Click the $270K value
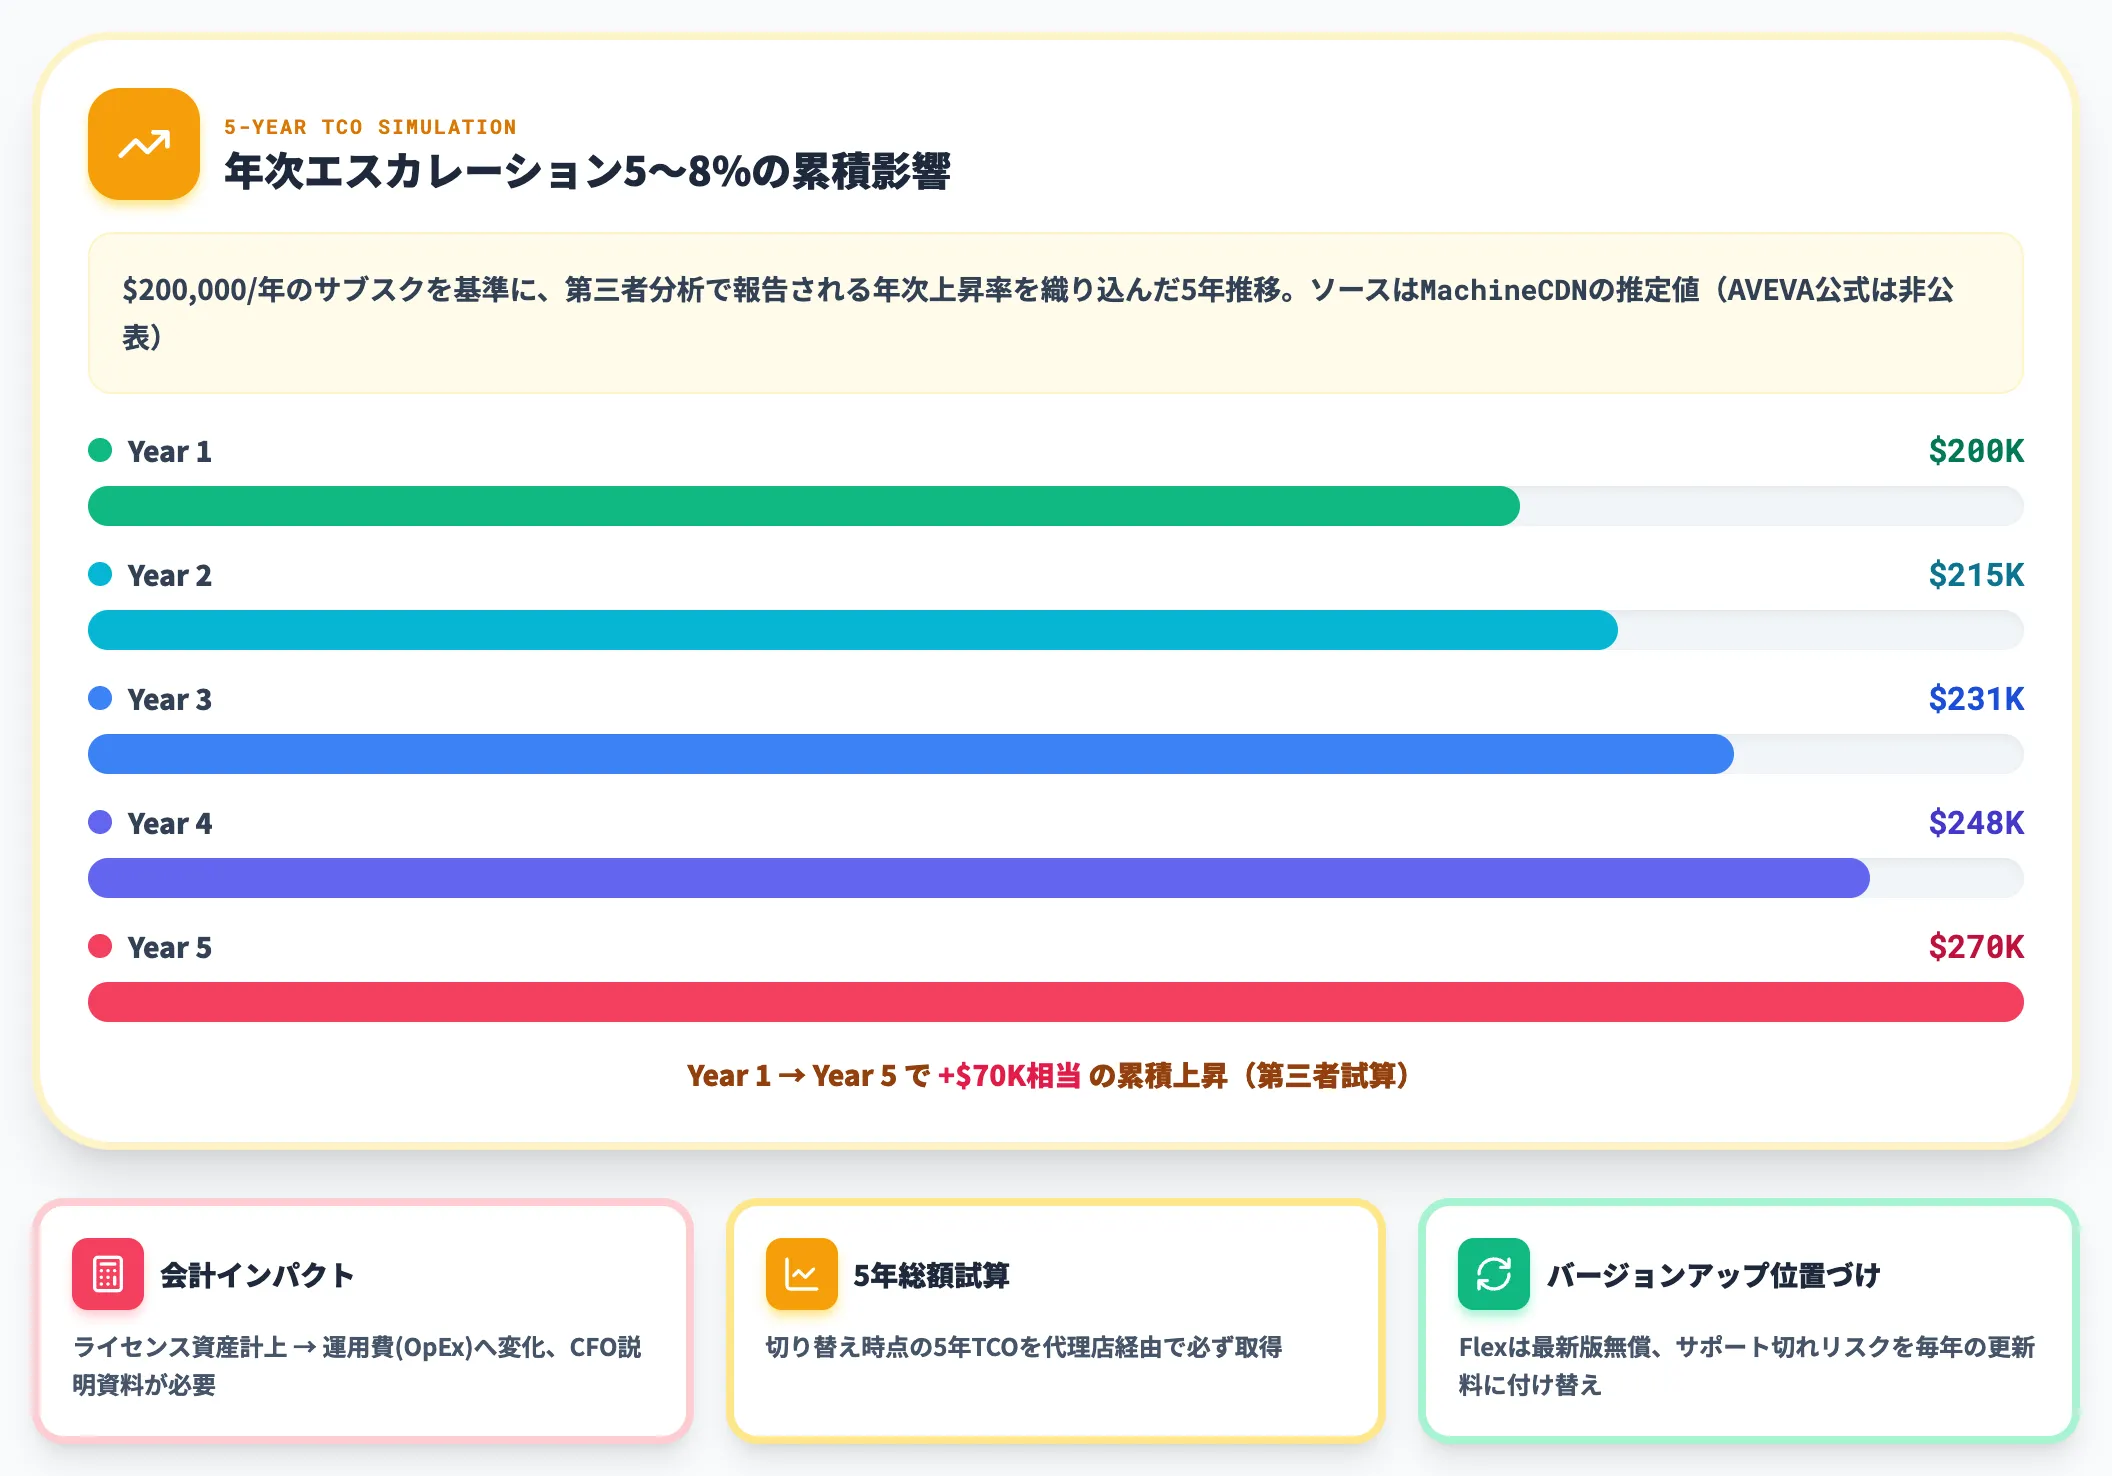The width and height of the screenshot is (2112, 1476). pyautogui.click(x=1976, y=947)
